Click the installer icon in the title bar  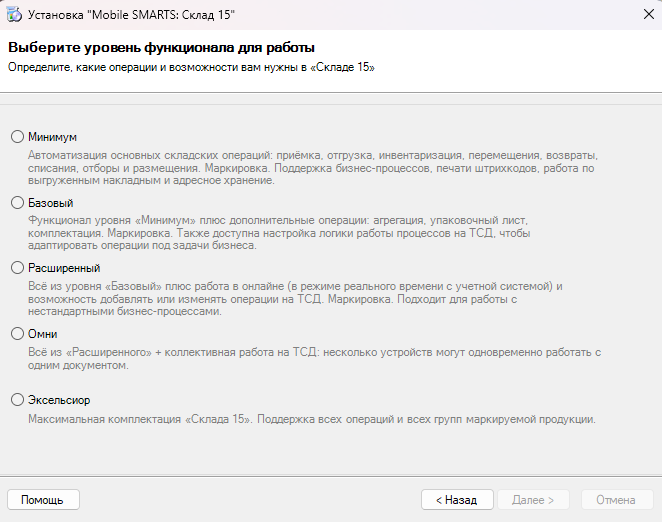click(15, 14)
